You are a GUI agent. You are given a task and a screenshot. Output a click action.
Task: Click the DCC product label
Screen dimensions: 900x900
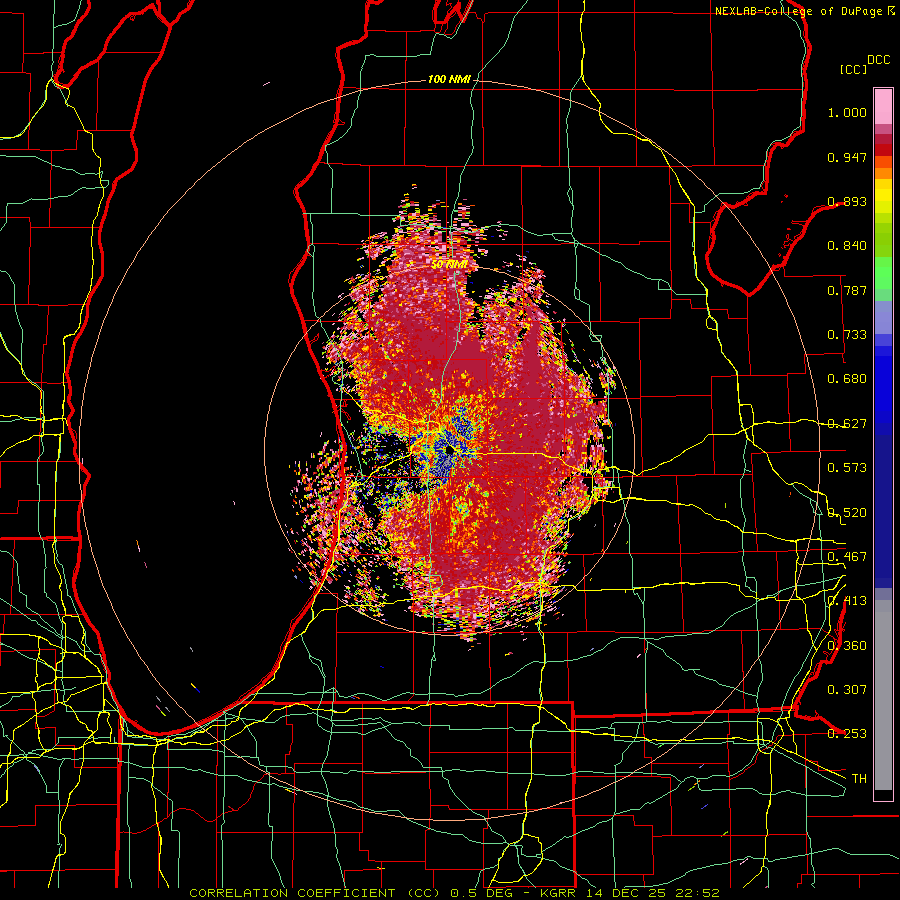[879, 60]
